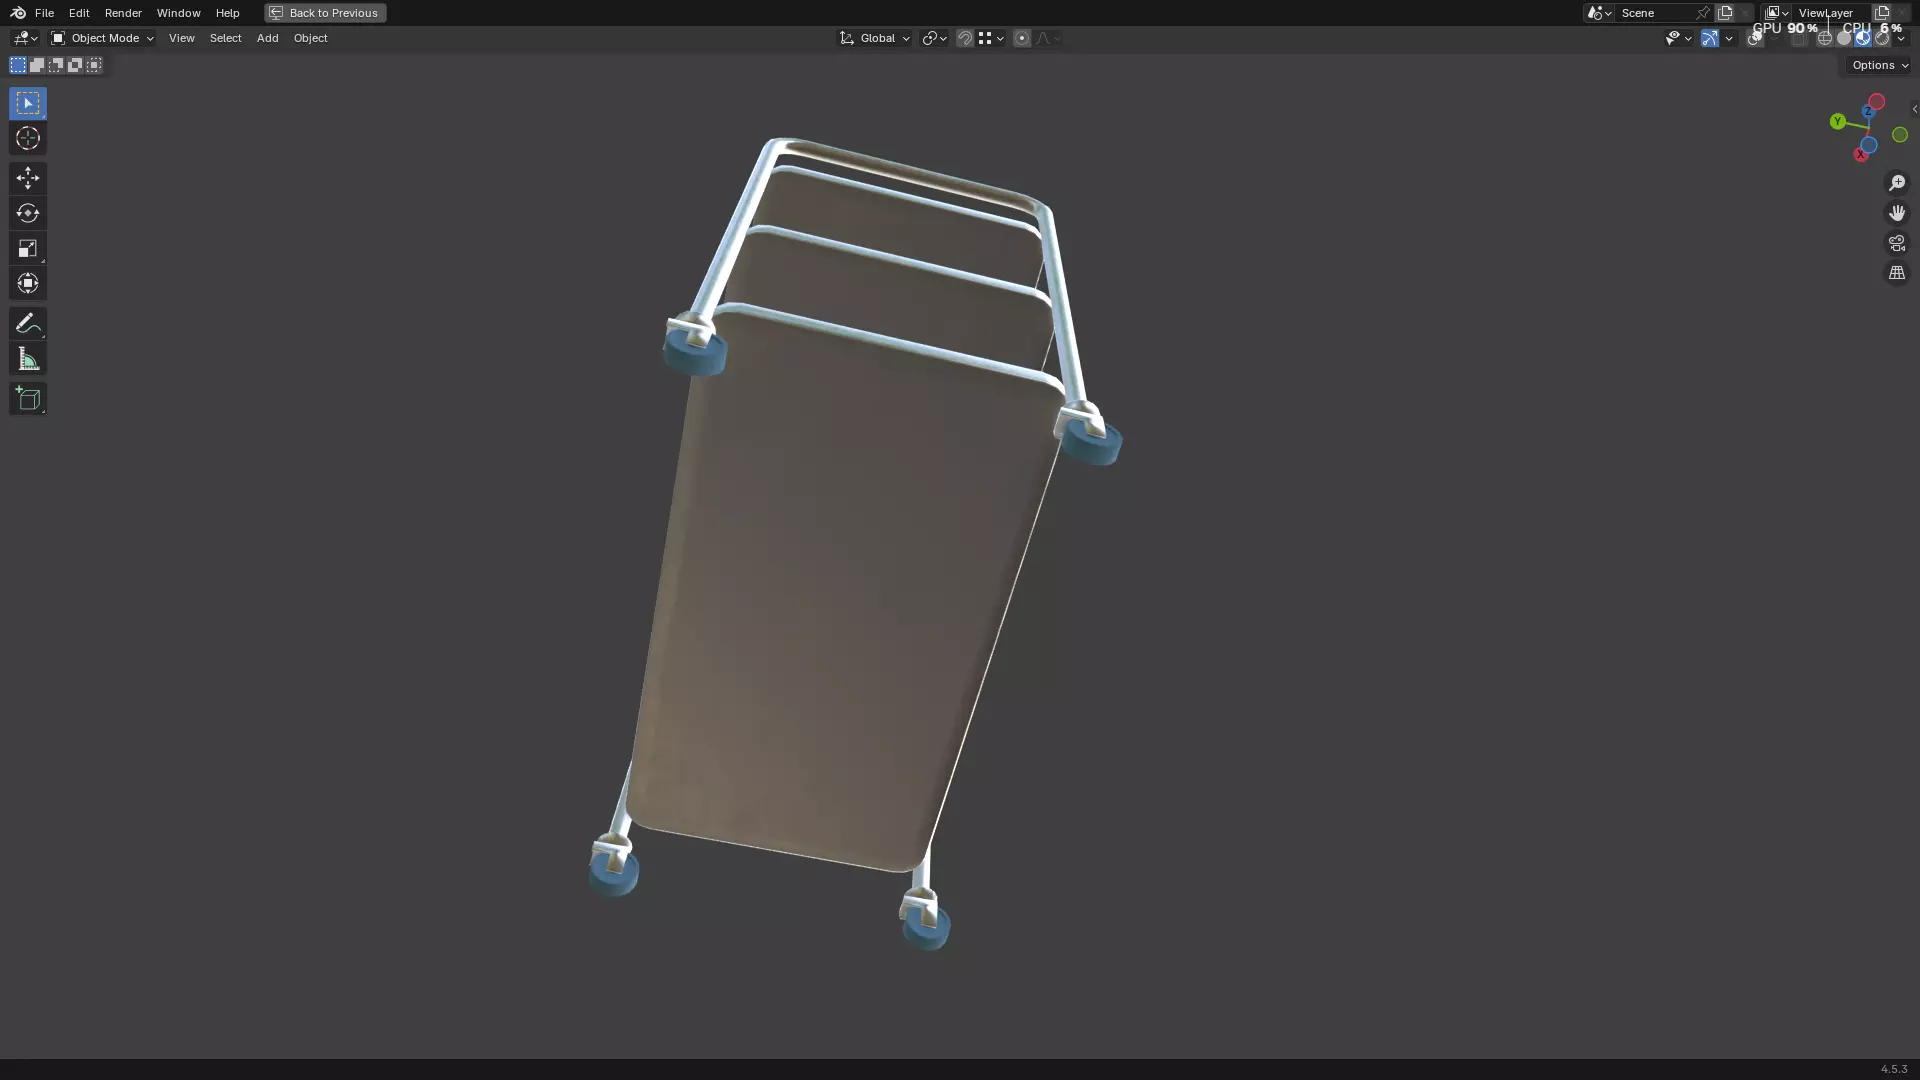Toggle Show Gizmo button
This screenshot has width=1920, height=1080.
[x=1710, y=38]
